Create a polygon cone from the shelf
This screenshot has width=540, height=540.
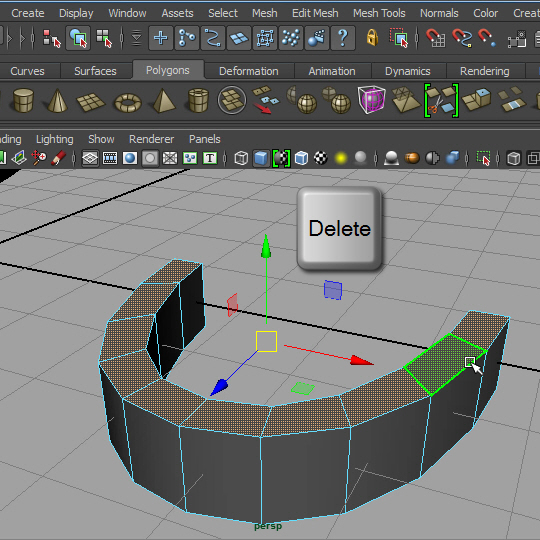click(x=57, y=101)
